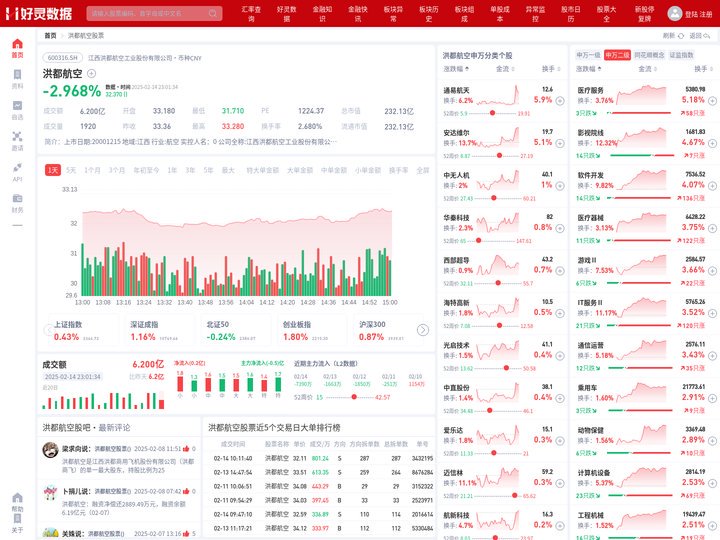
Task: Add 软件开发 sector using its plus icon
Action: click(x=712, y=186)
